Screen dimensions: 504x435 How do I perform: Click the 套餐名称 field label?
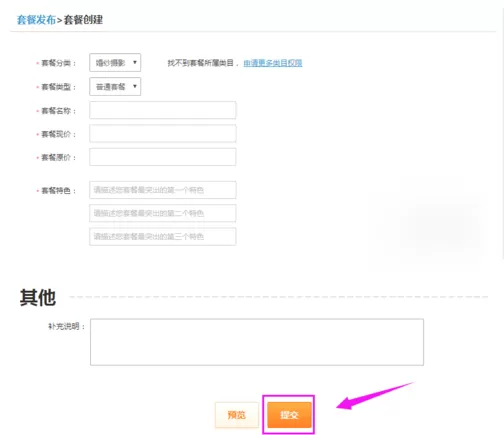[x=58, y=111]
